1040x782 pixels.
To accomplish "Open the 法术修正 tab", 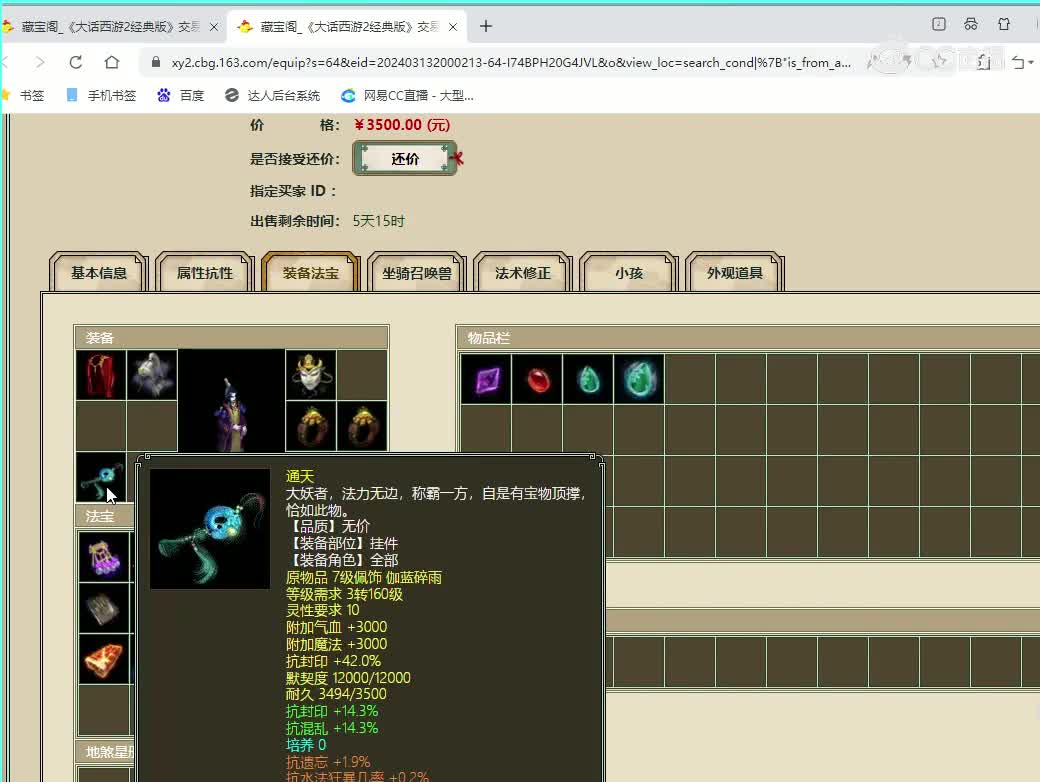I will [x=523, y=273].
